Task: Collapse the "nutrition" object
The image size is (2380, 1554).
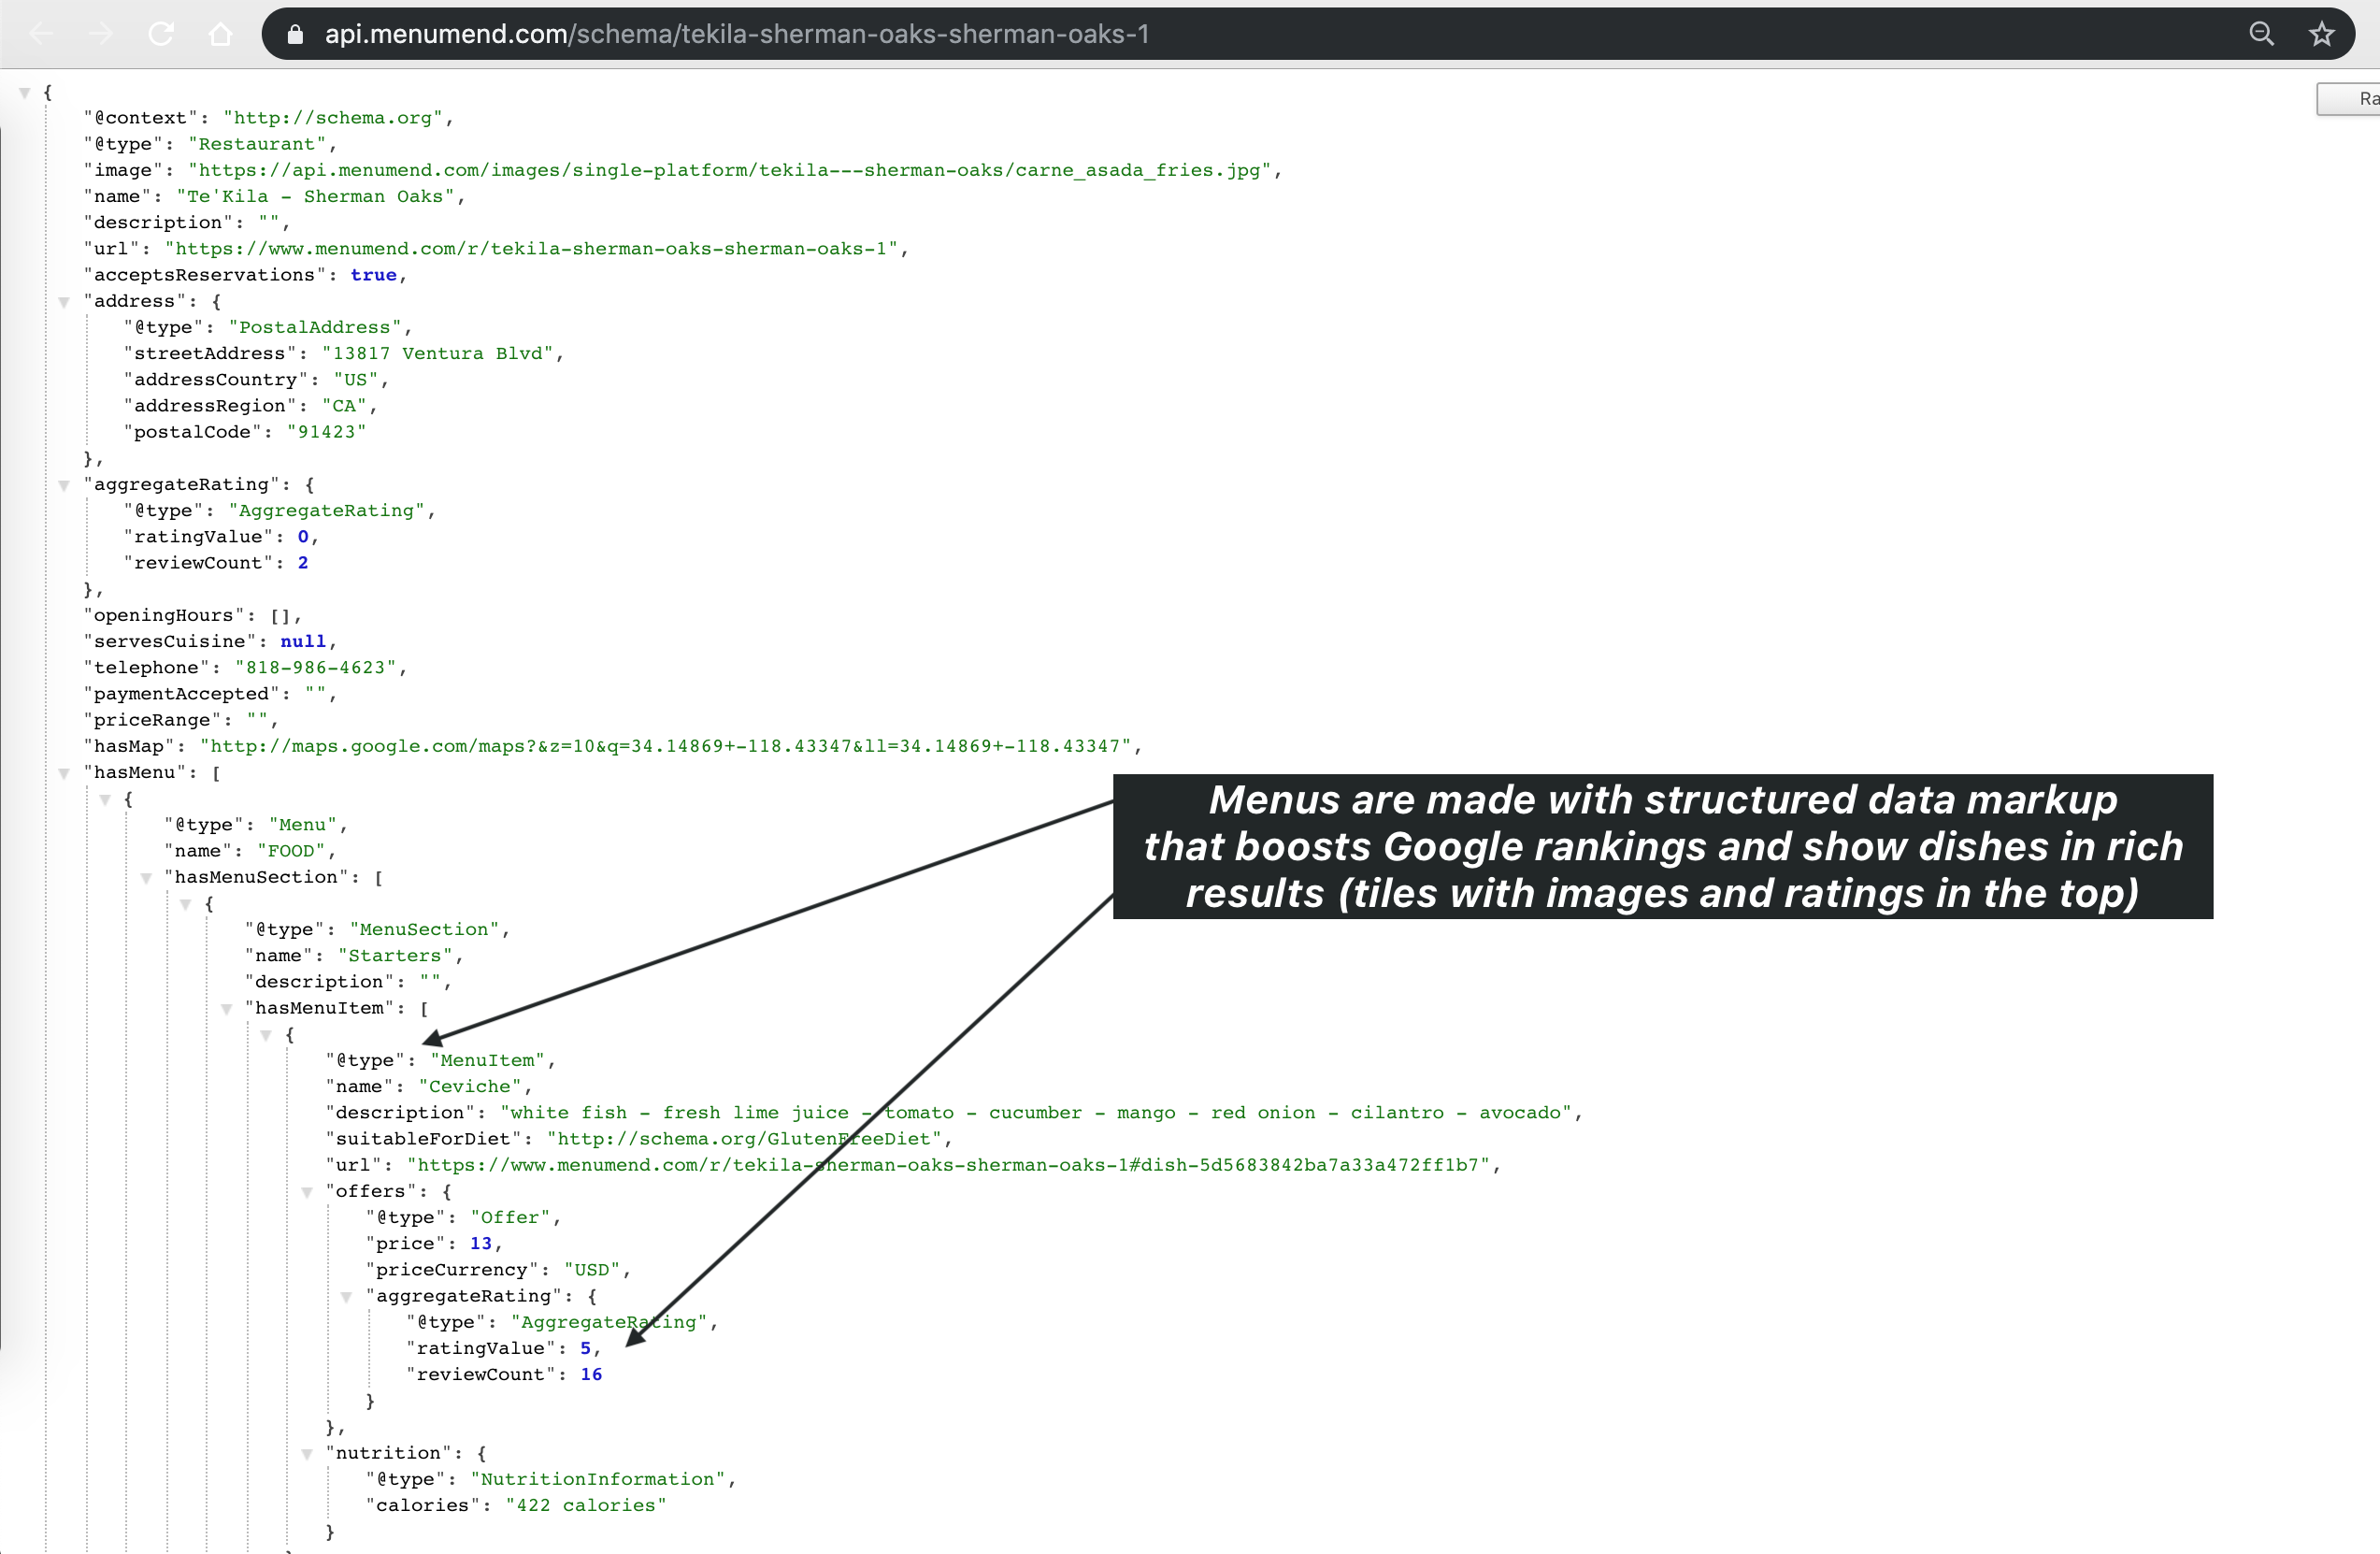Action: coord(307,1454)
